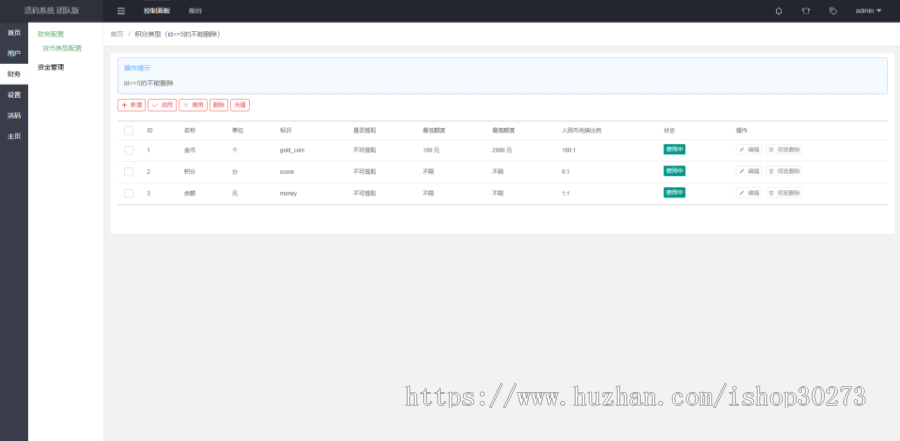Click the 充值 (recharge) button
900x441 pixels.
coord(240,105)
